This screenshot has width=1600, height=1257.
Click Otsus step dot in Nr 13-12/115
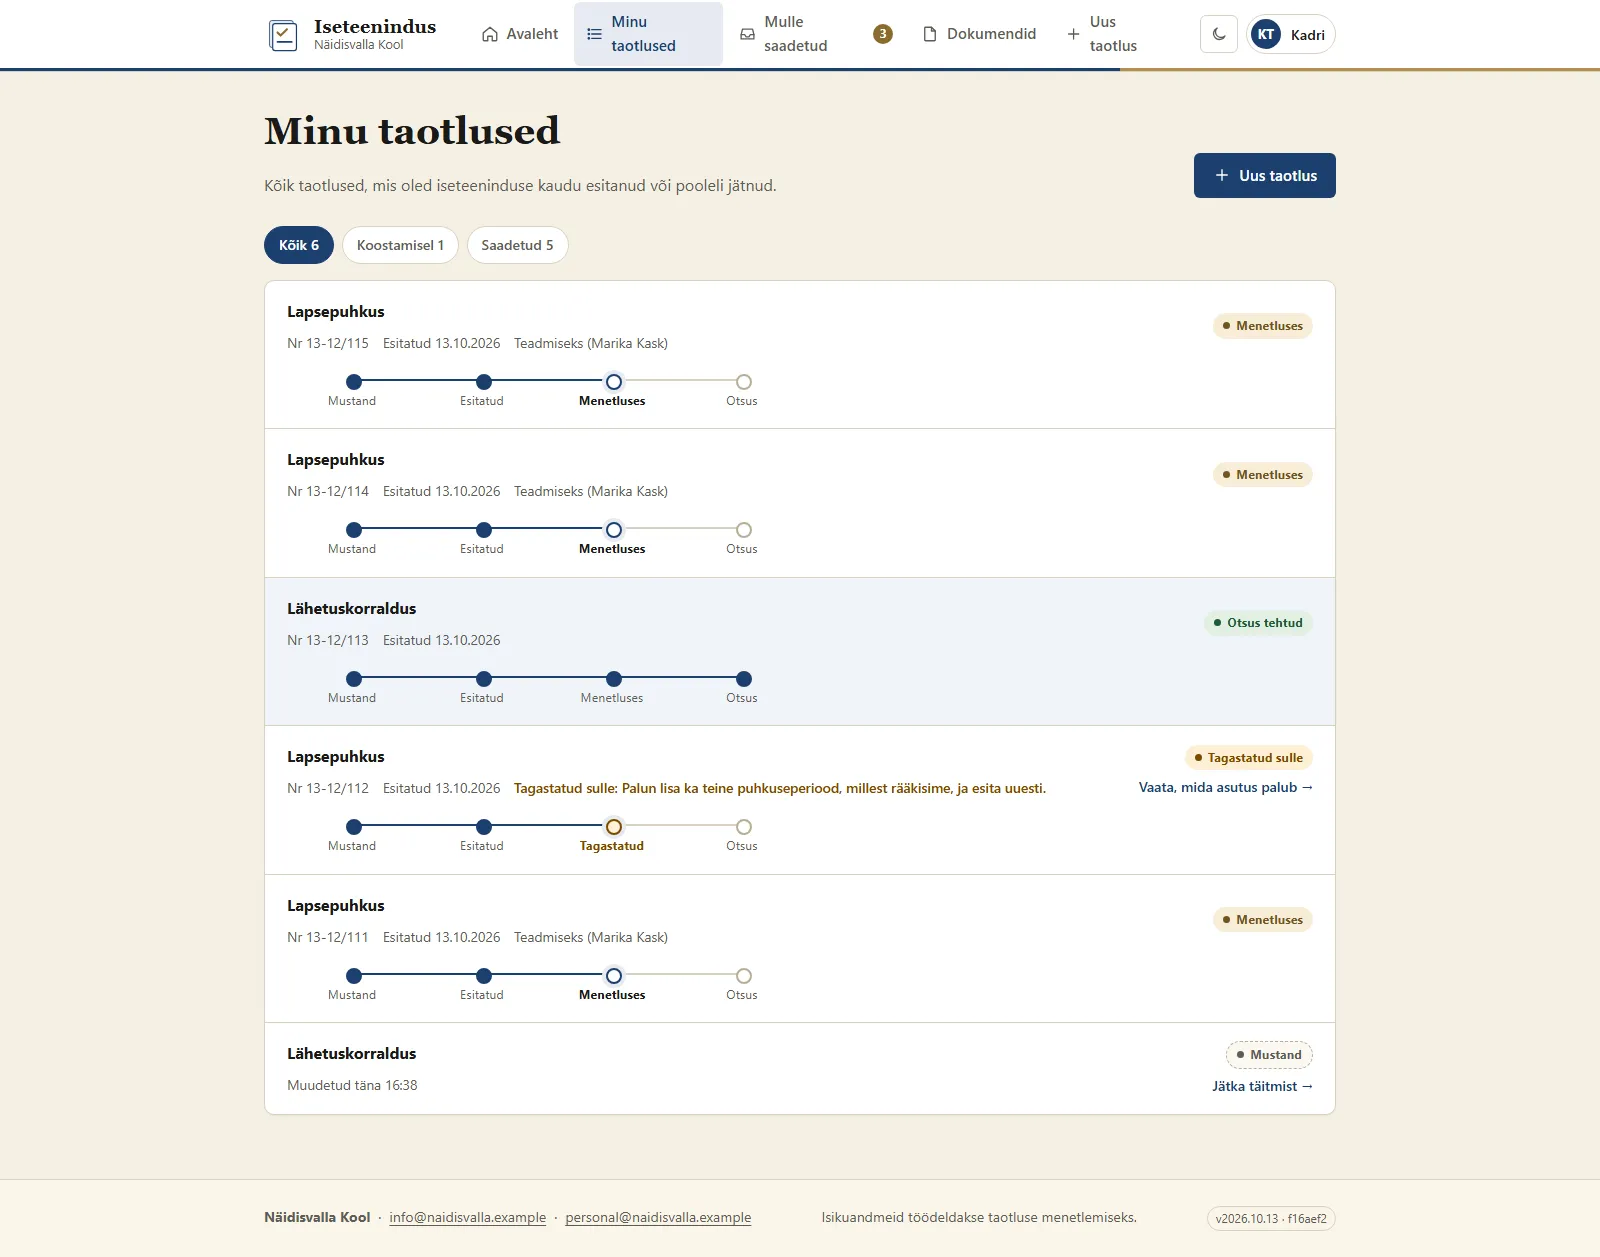click(x=744, y=382)
